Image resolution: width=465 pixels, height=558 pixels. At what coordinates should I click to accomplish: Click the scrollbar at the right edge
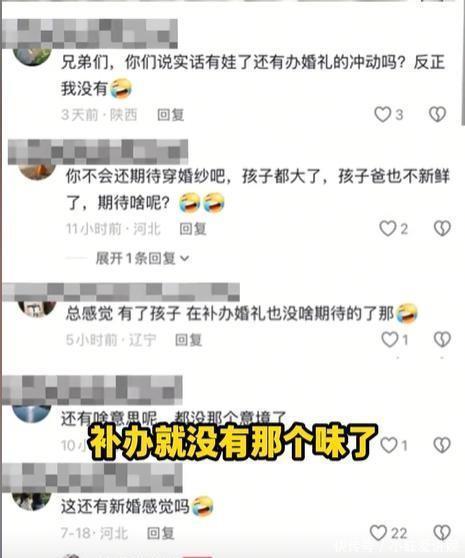pos(463,64)
